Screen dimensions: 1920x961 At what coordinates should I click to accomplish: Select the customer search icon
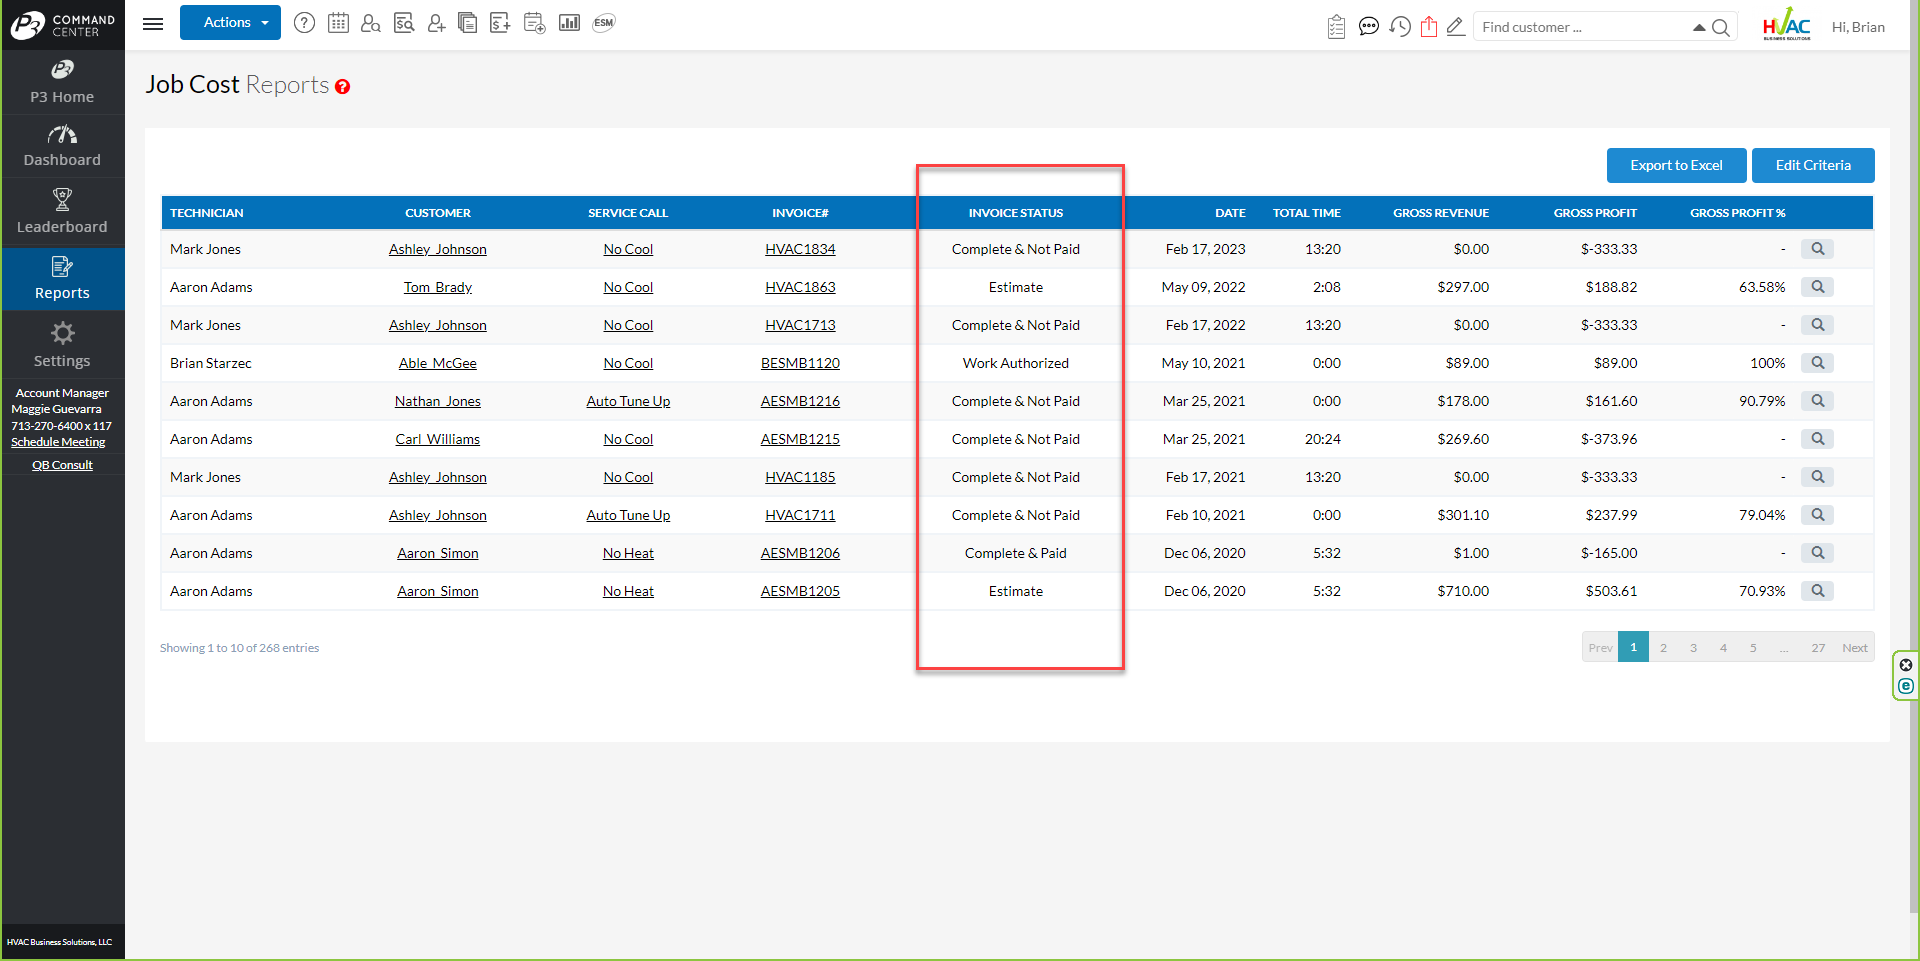click(x=371, y=22)
